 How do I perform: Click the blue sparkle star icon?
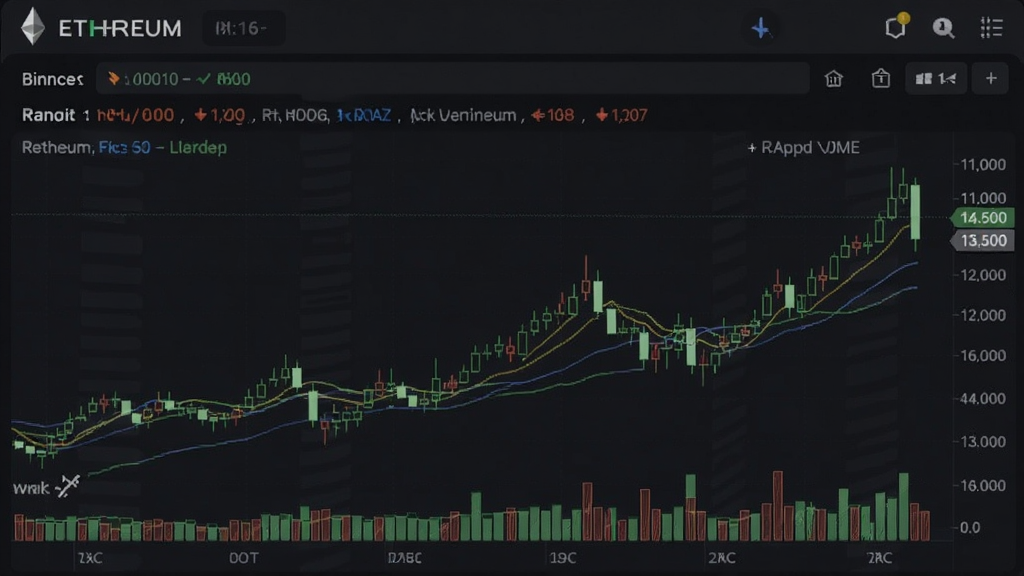click(x=760, y=28)
